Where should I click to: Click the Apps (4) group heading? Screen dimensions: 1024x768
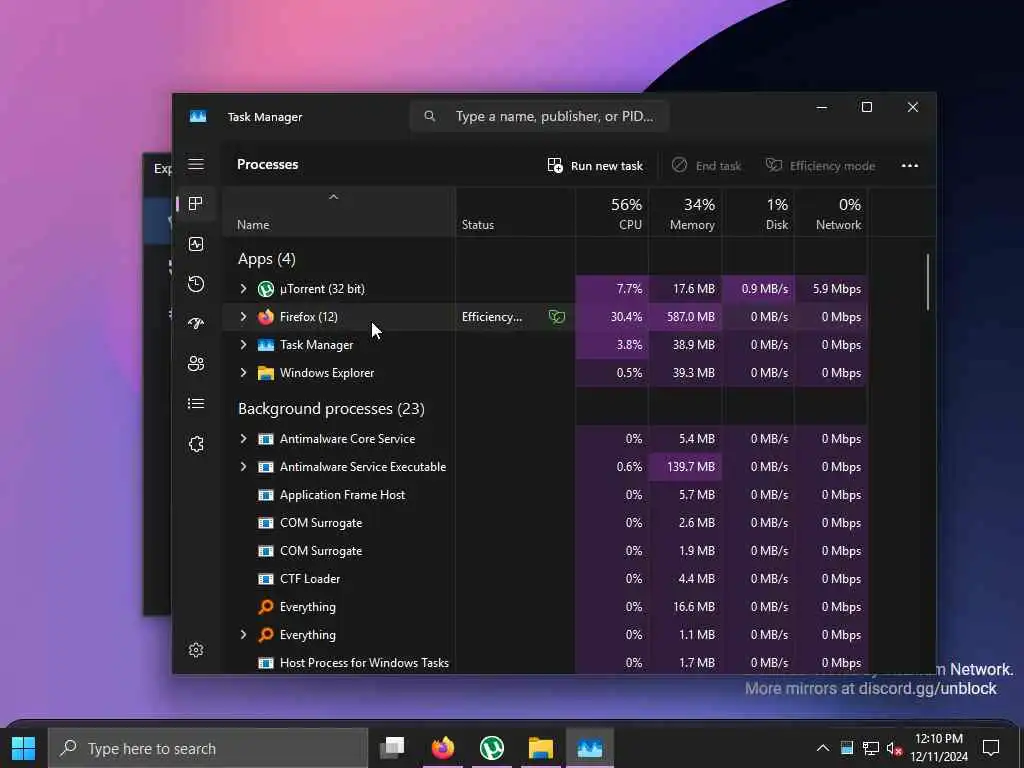pos(266,259)
